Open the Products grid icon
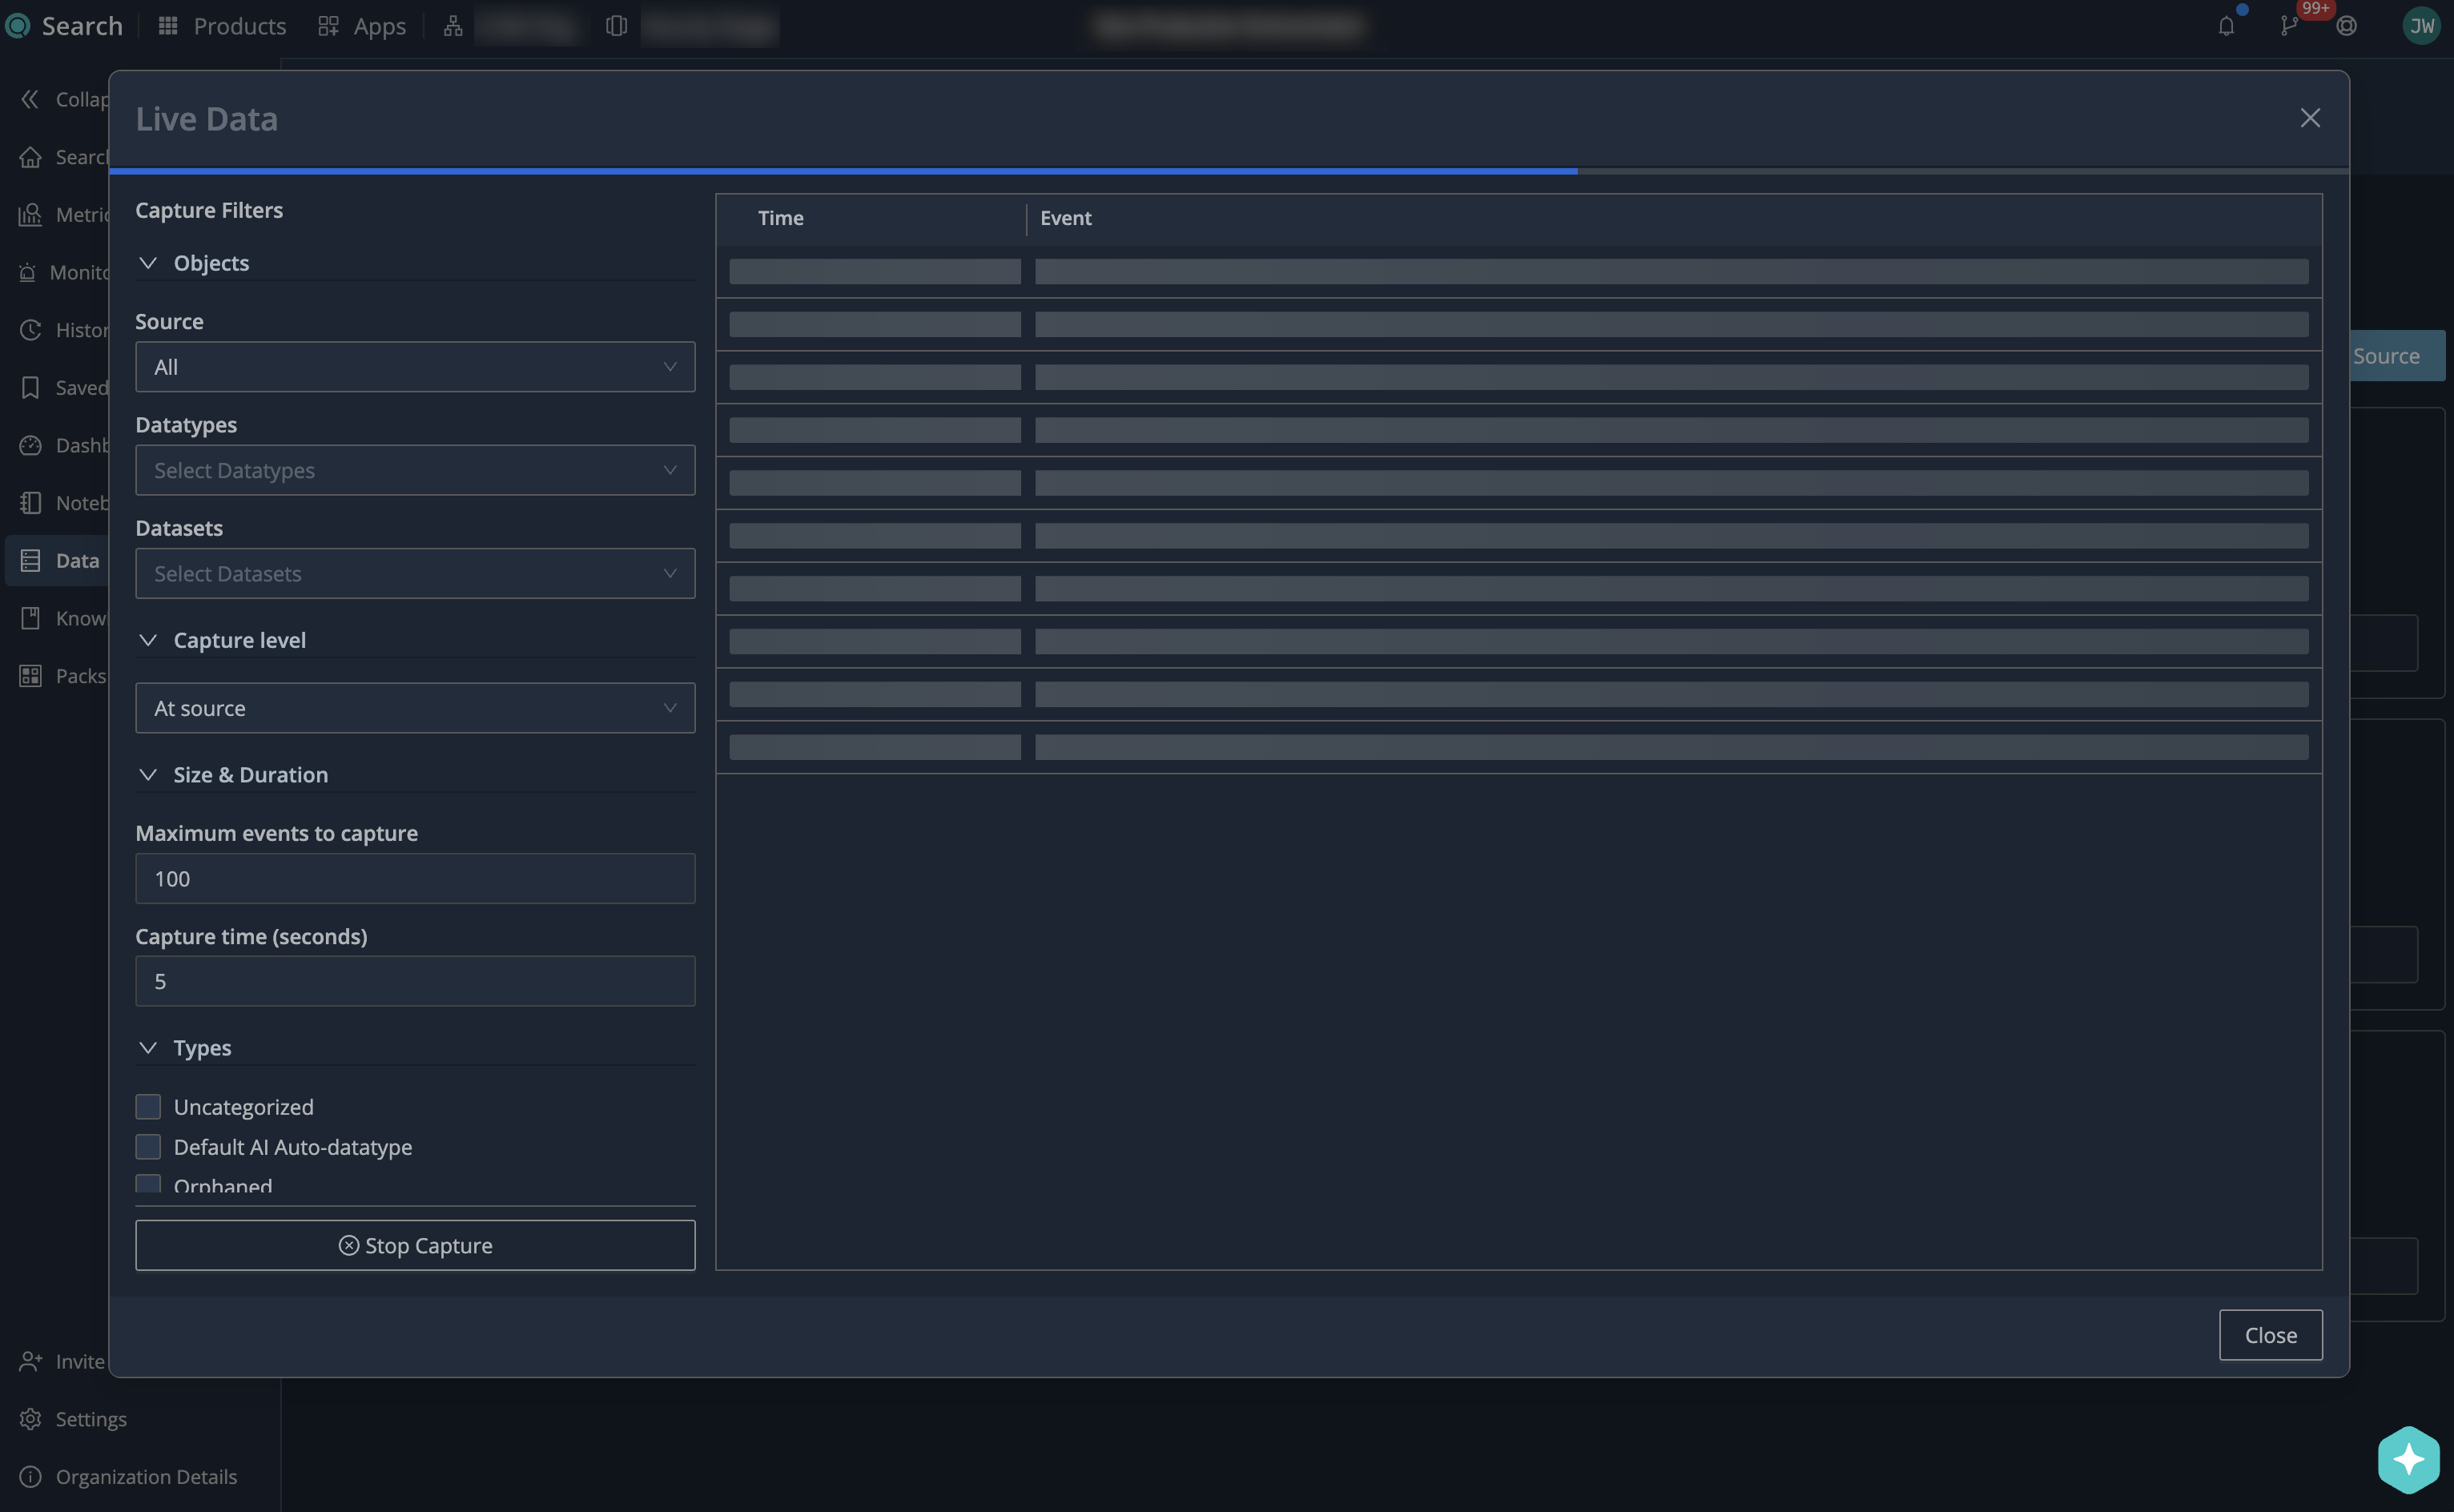 pyautogui.click(x=168, y=25)
